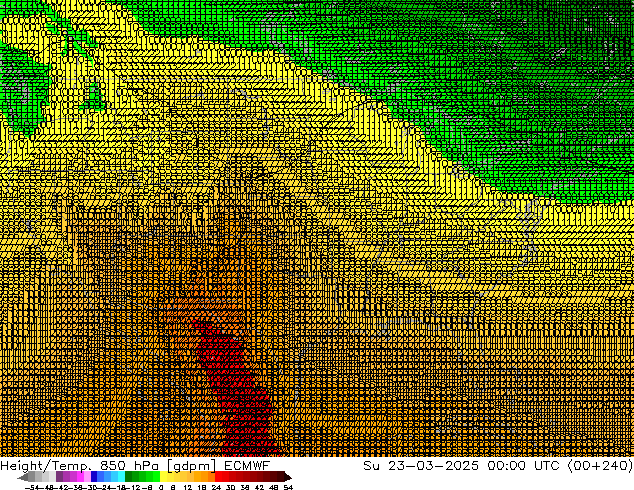Click the "0" legend scale value
The height and width of the screenshot is (490, 634).
tap(161, 487)
